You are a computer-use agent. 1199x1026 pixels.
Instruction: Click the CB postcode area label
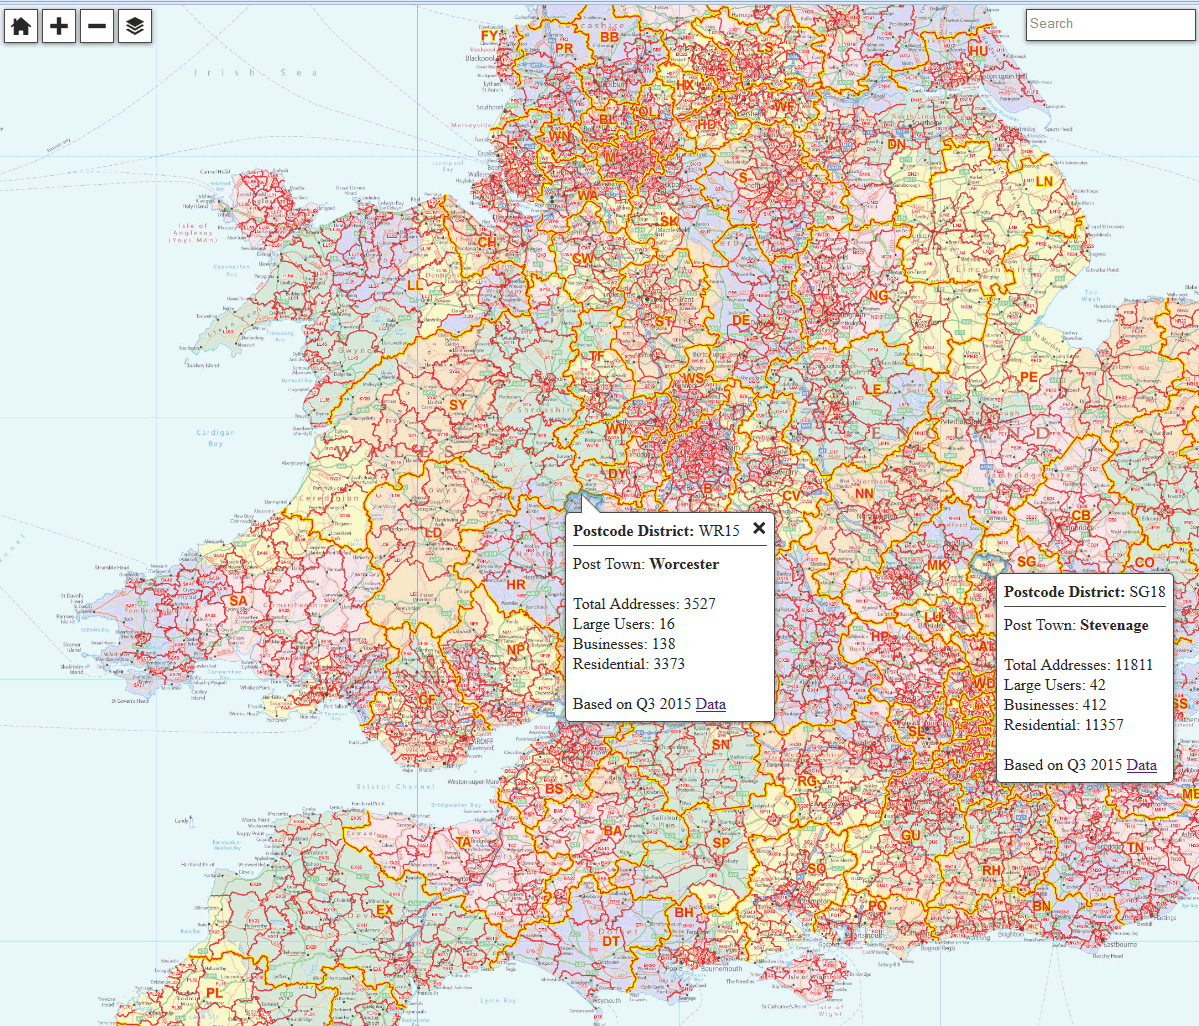pyautogui.click(x=1080, y=516)
